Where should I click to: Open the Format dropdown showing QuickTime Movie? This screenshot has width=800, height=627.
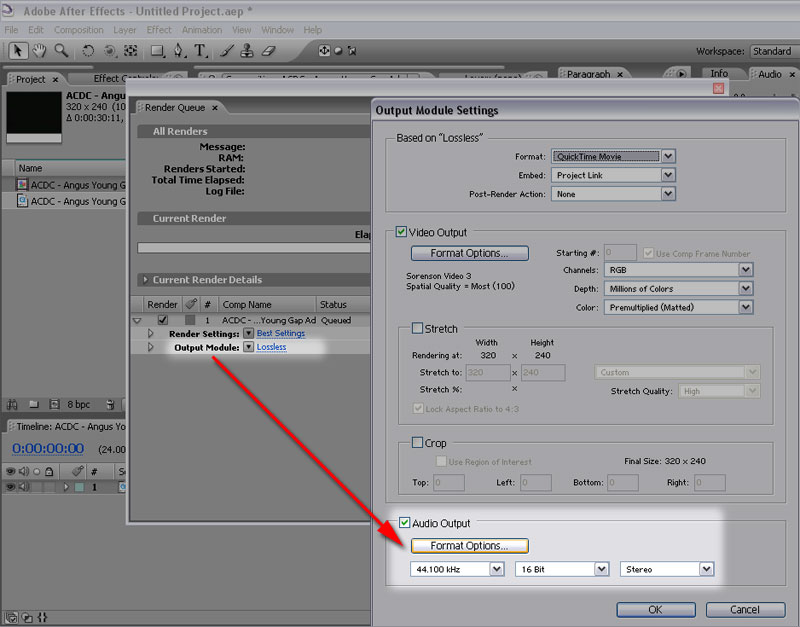click(613, 156)
